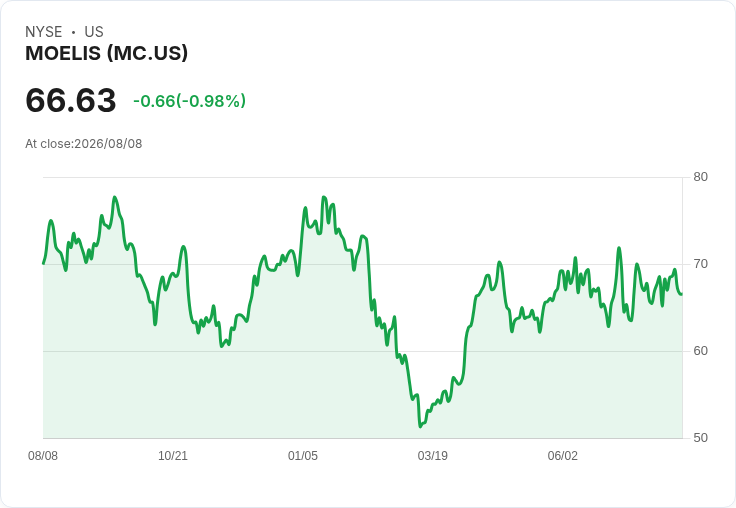The width and height of the screenshot is (736, 508).
Task: Click the 70 price axis label
Action: click(x=700, y=264)
